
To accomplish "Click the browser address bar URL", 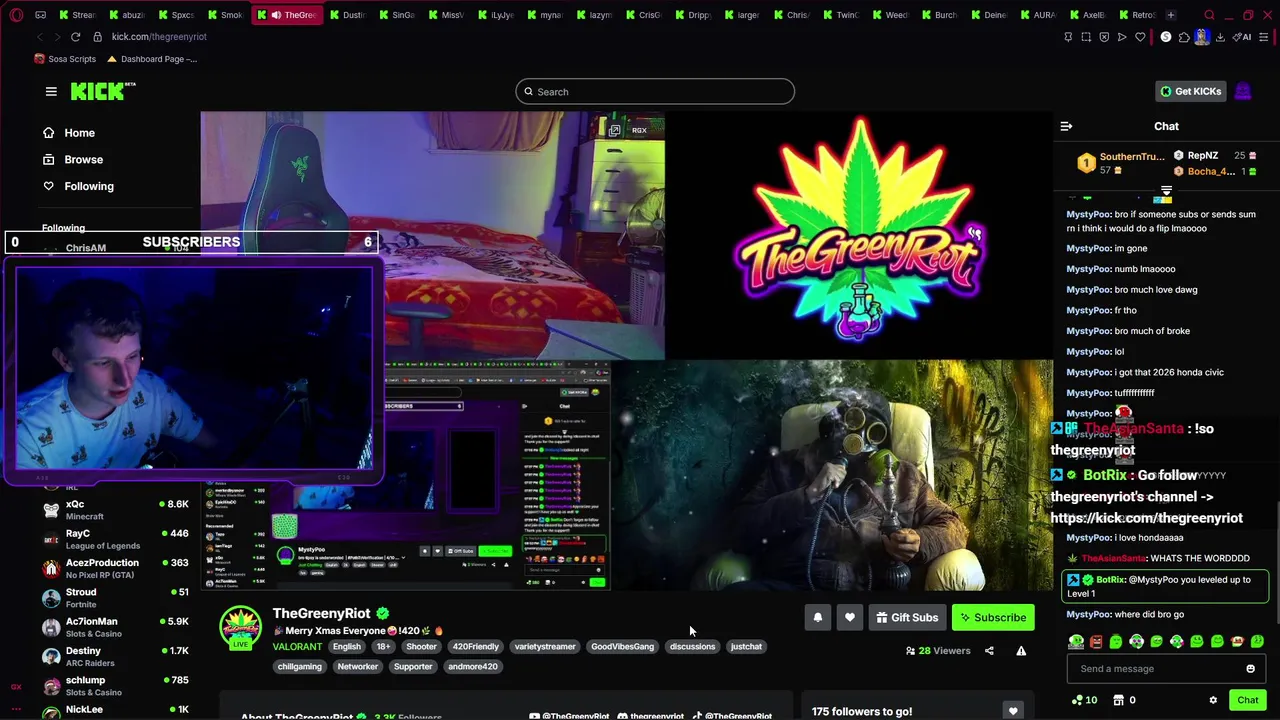I will click(x=159, y=37).
